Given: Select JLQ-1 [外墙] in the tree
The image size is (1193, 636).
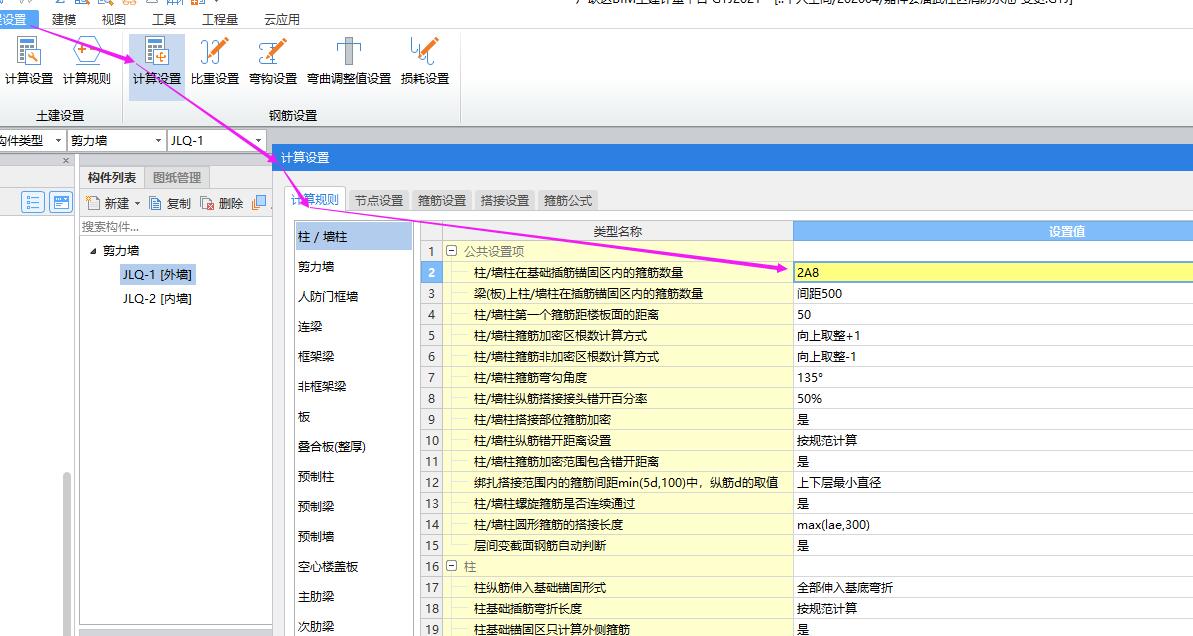Looking at the screenshot, I should pyautogui.click(x=157, y=275).
